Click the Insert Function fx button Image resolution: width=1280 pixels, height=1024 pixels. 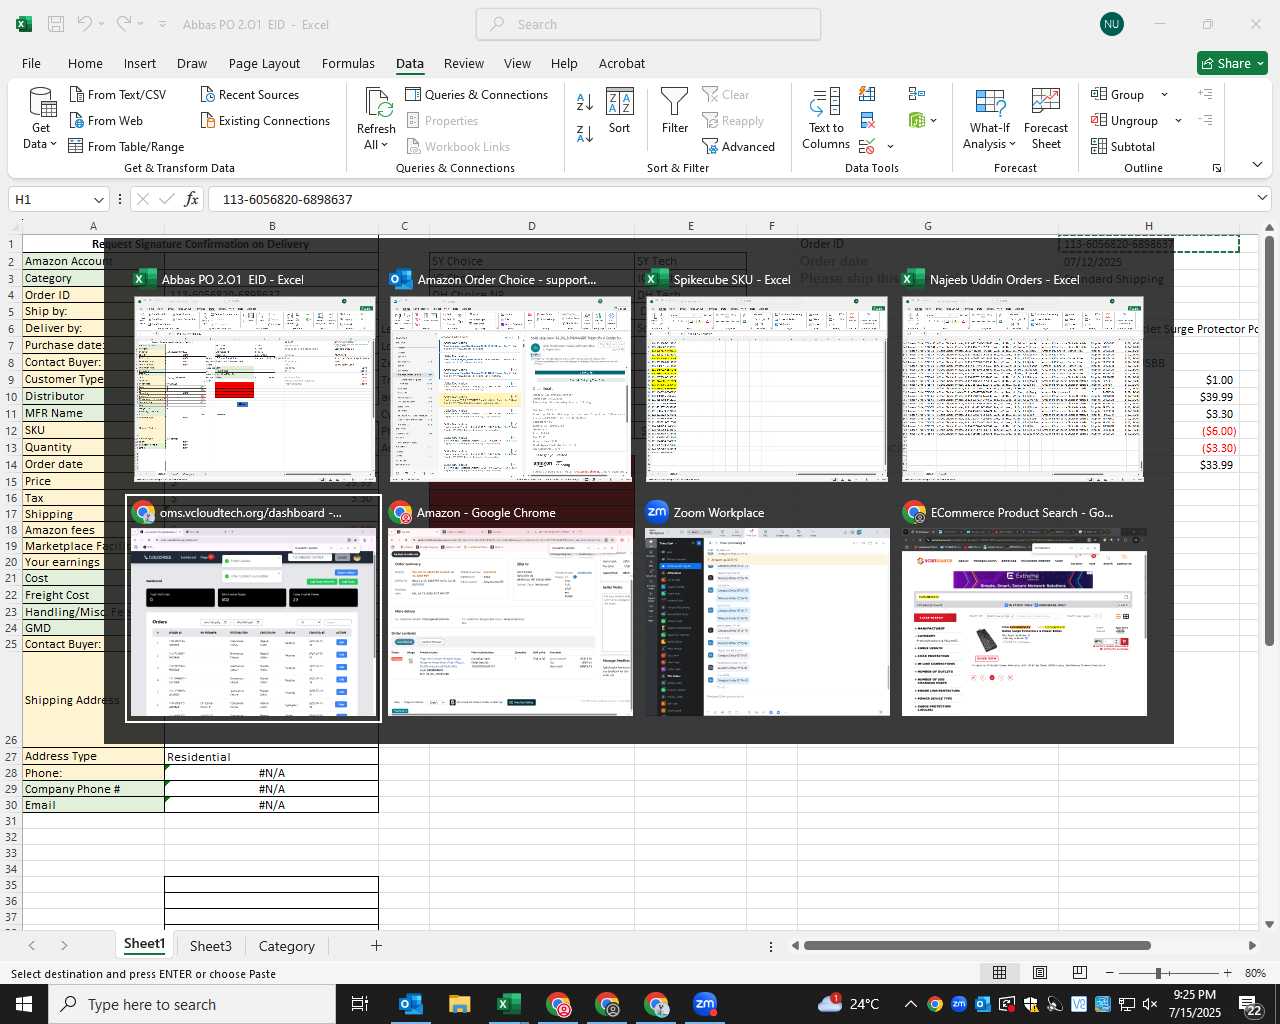click(x=192, y=199)
